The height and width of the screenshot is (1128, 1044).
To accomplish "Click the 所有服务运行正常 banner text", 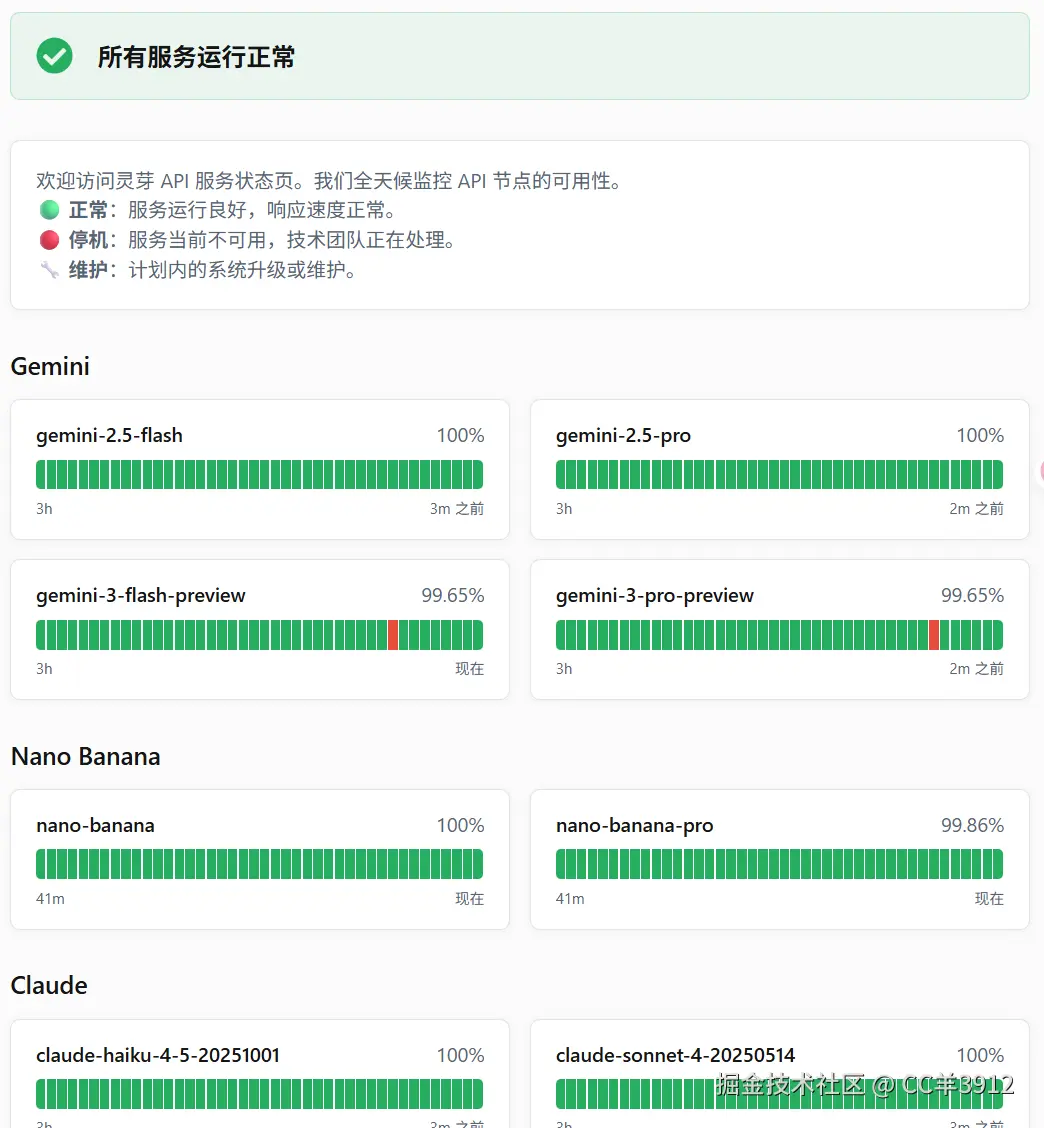I will coord(196,57).
